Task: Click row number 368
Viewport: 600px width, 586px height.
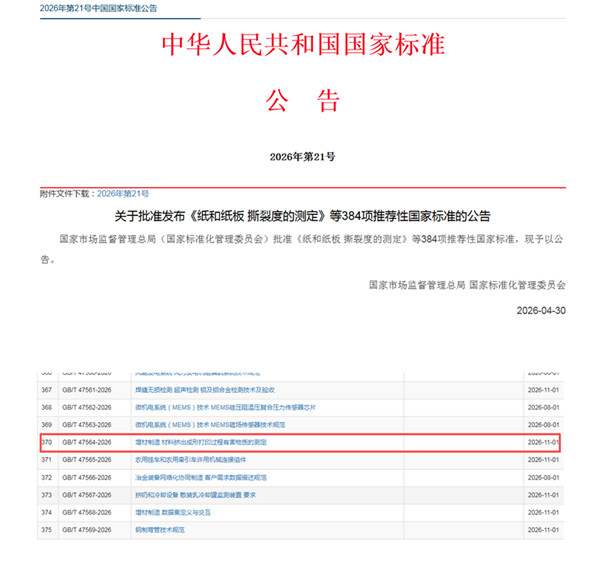Action: 47,407
